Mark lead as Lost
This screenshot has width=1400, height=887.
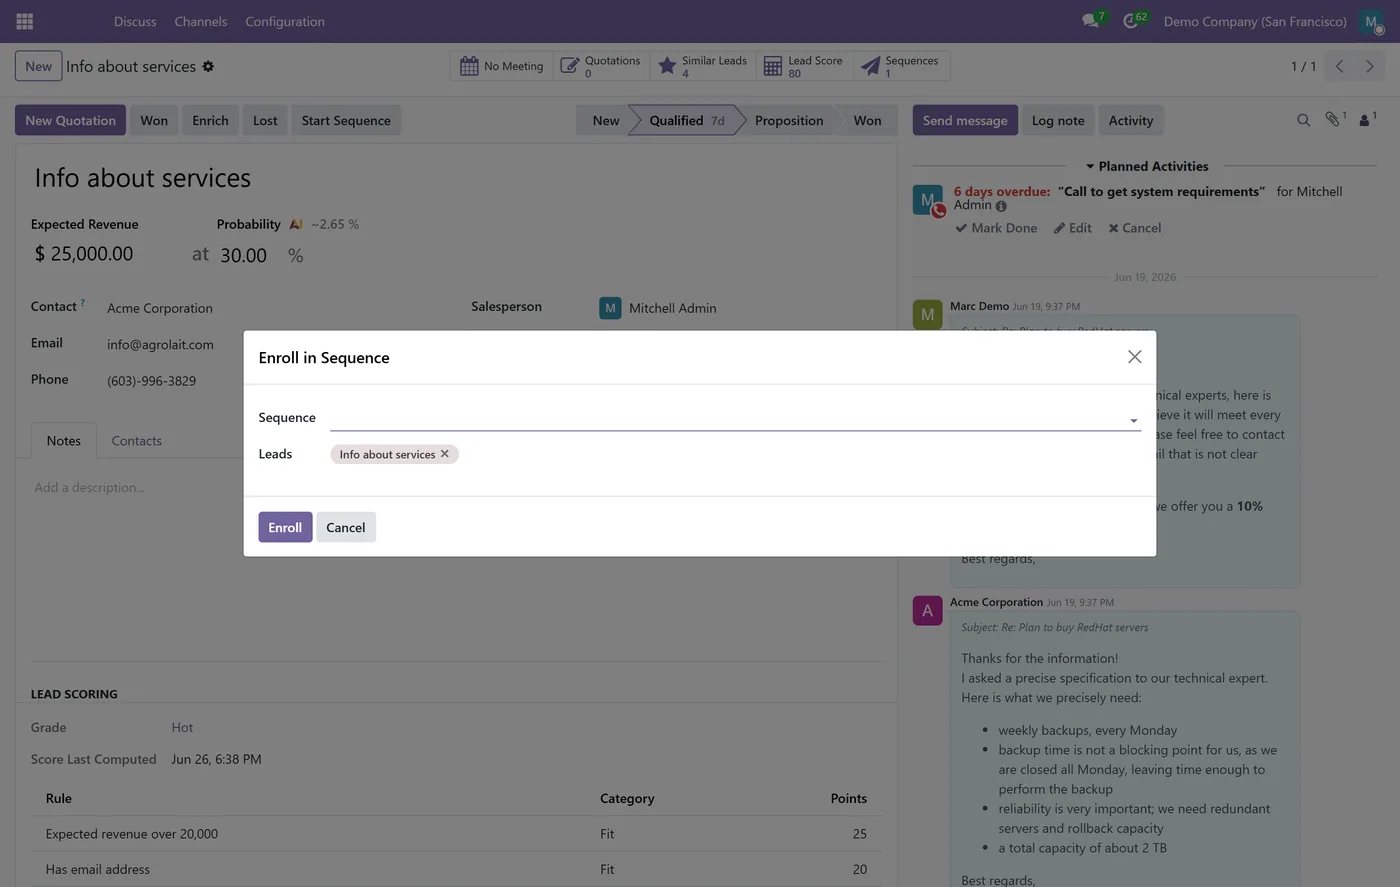(265, 120)
